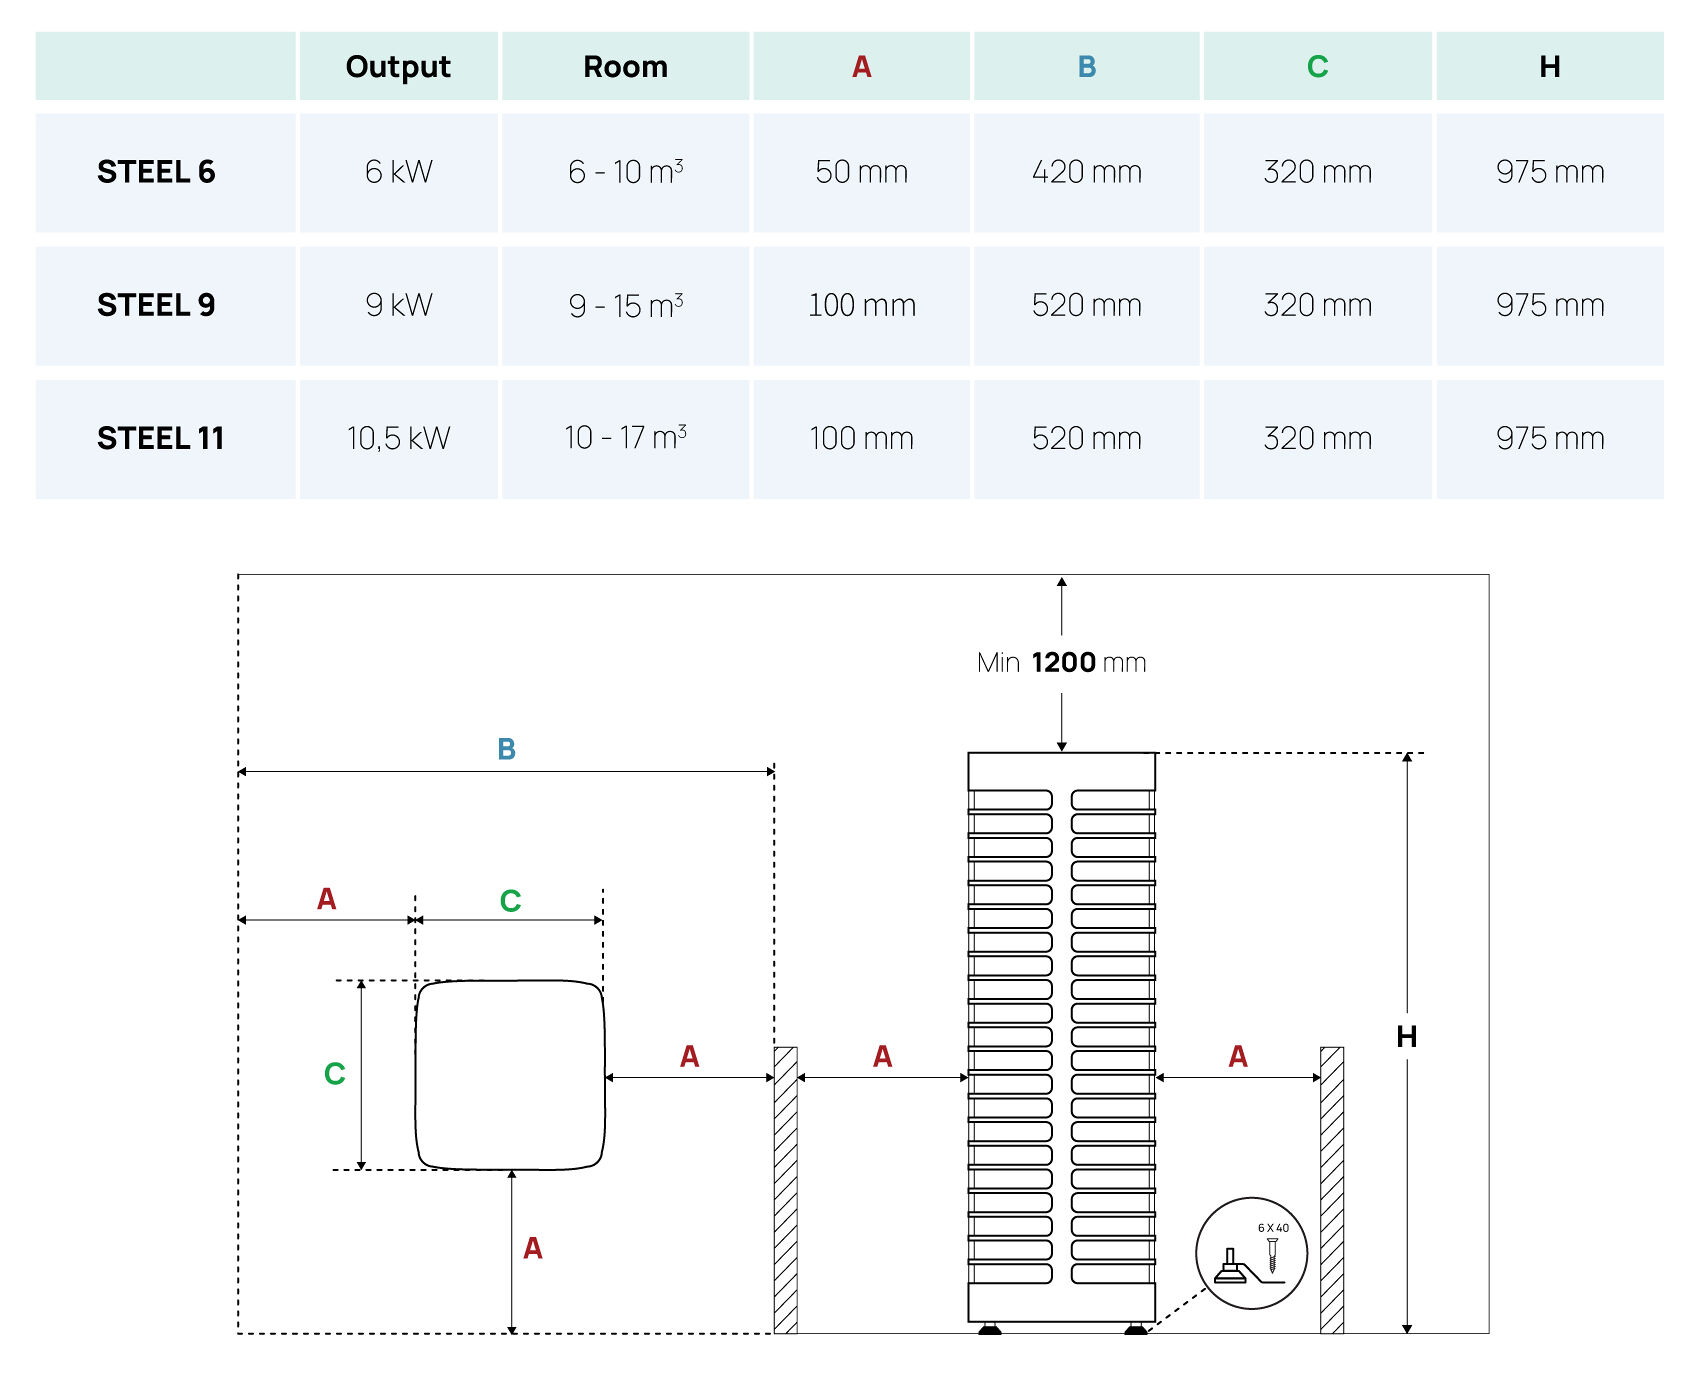Click the 6 - 10 m³ room cell
Viewport: 1700px width, 1380px height.
(625, 172)
